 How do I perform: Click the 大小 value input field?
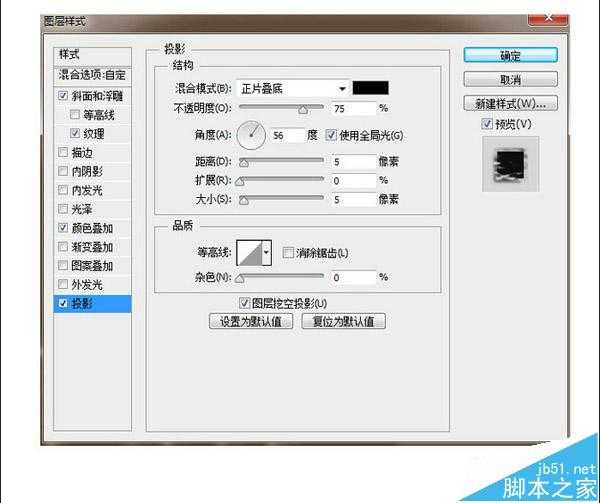coord(354,199)
